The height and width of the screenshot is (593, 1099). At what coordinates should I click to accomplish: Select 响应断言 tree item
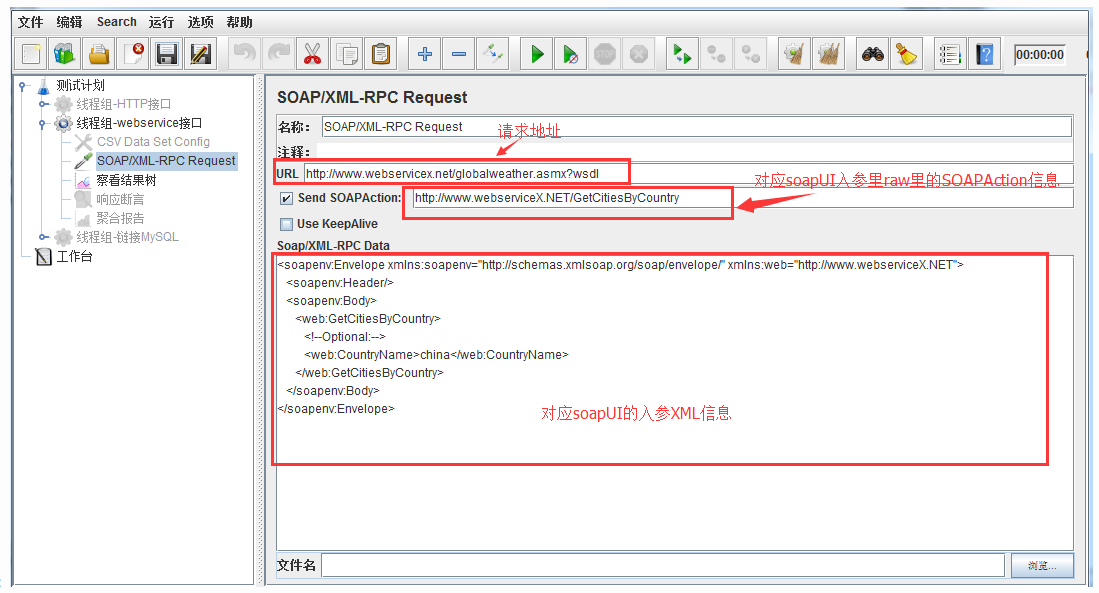[120, 200]
